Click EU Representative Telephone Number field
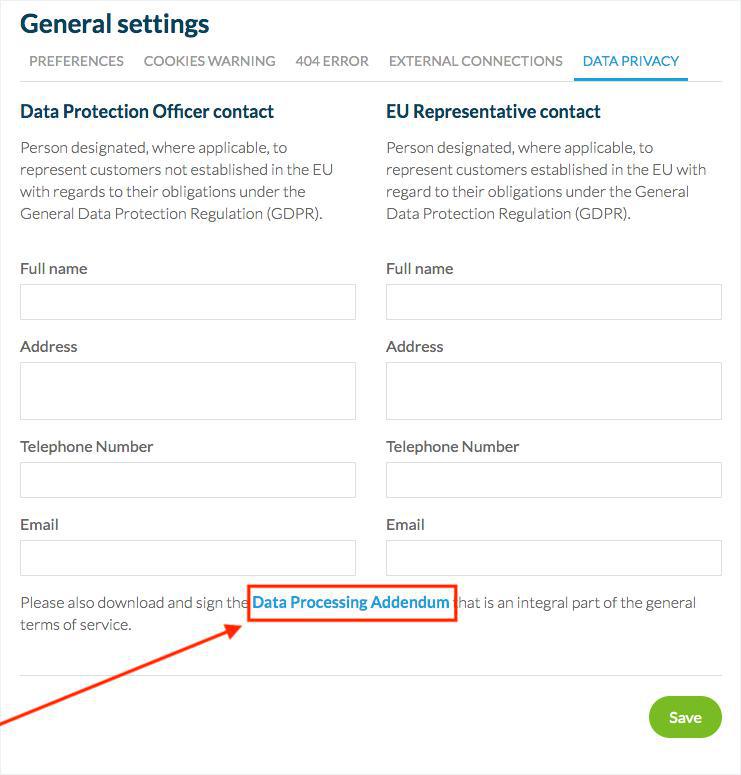The image size is (741, 775). [x=553, y=480]
